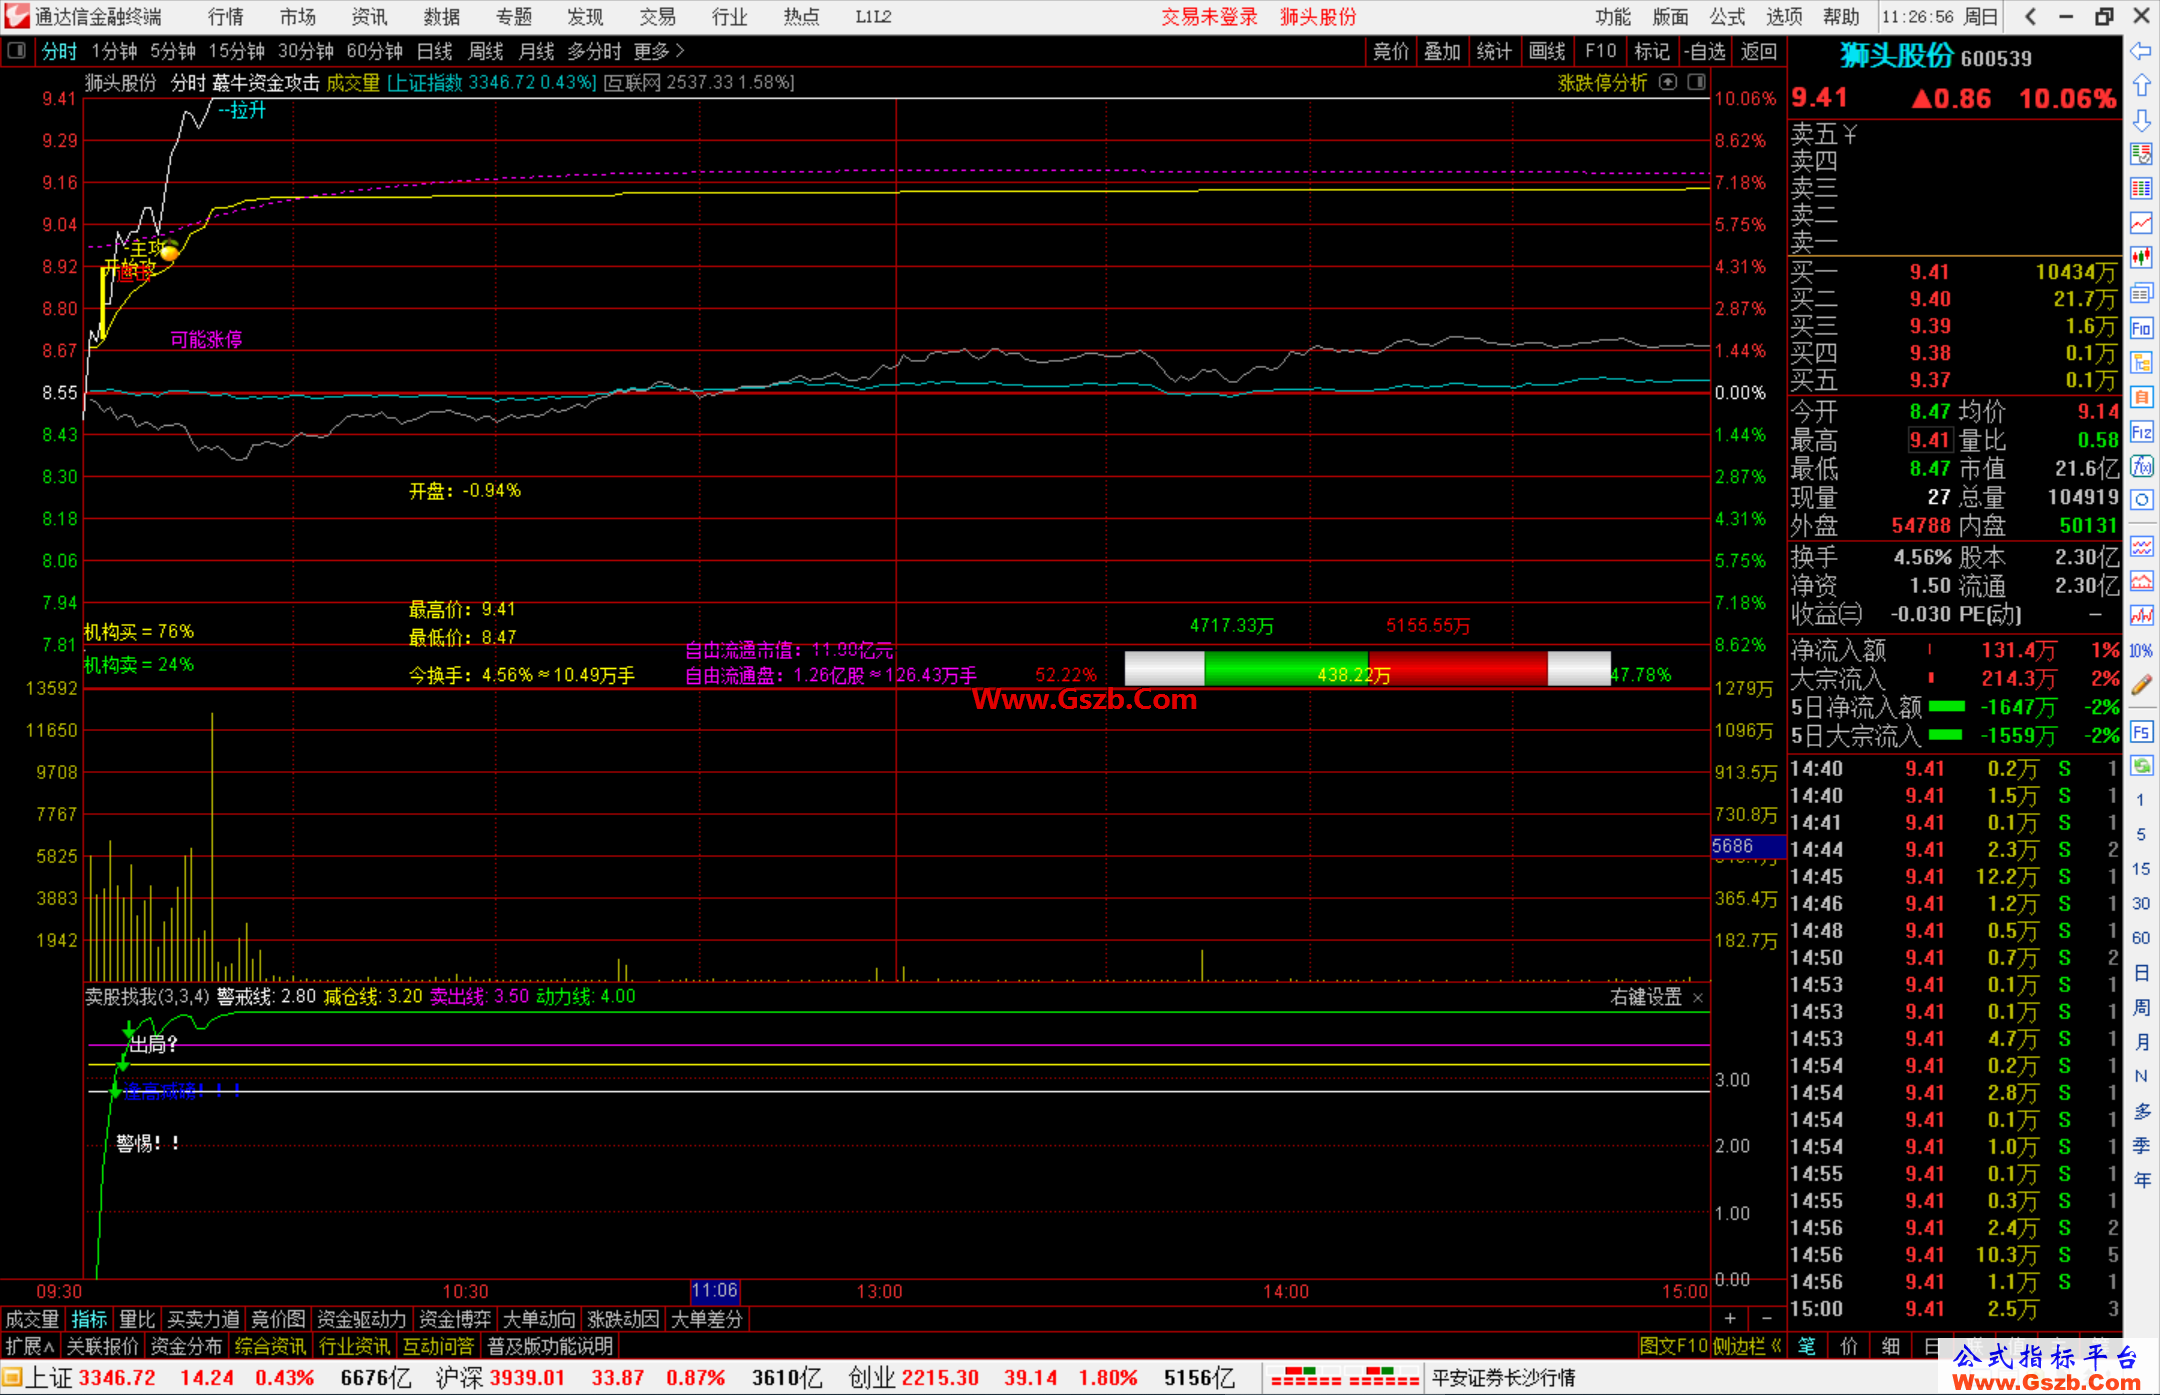The height and width of the screenshot is (1395, 2160).
Task: Open the 综合资讯 link
Action: (270, 1346)
